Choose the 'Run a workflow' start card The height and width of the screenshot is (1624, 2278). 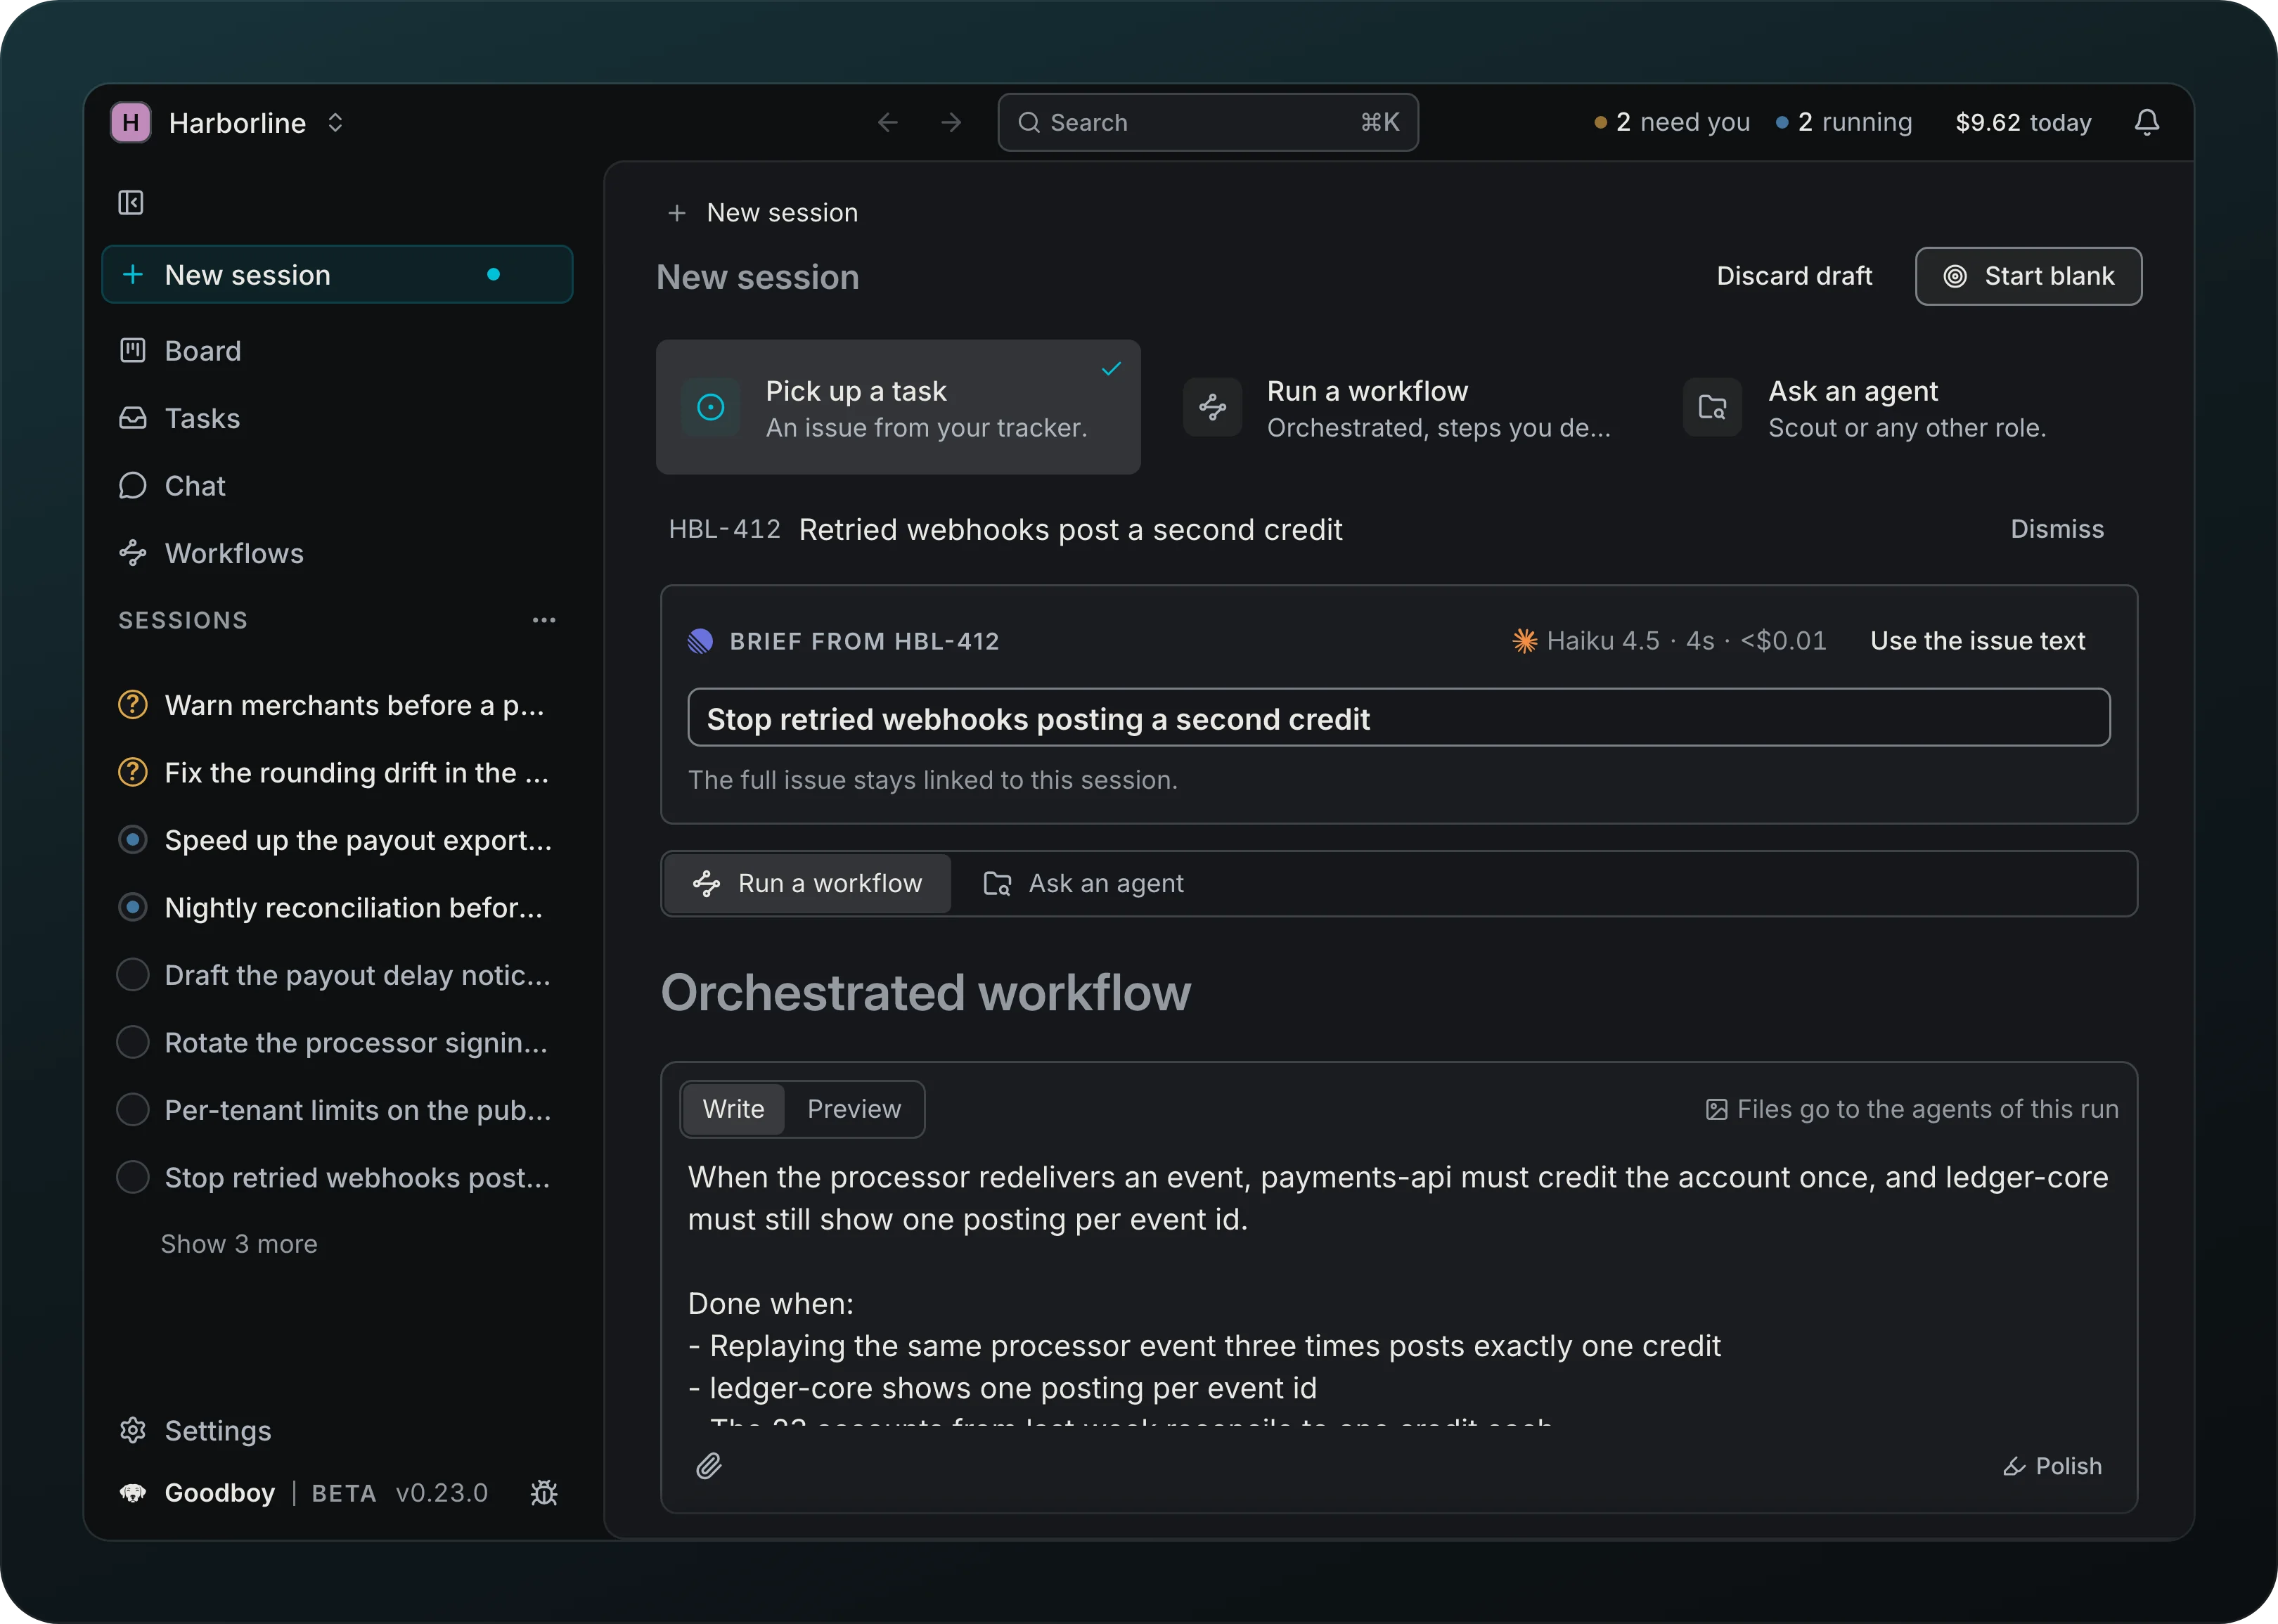(x=1398, y=407)
